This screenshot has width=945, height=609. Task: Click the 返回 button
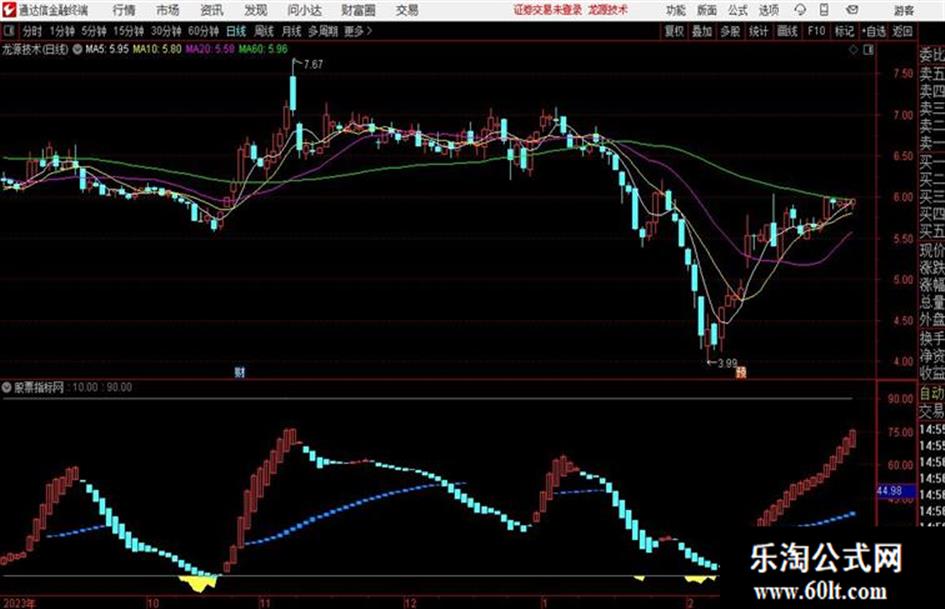coord(902,31)
